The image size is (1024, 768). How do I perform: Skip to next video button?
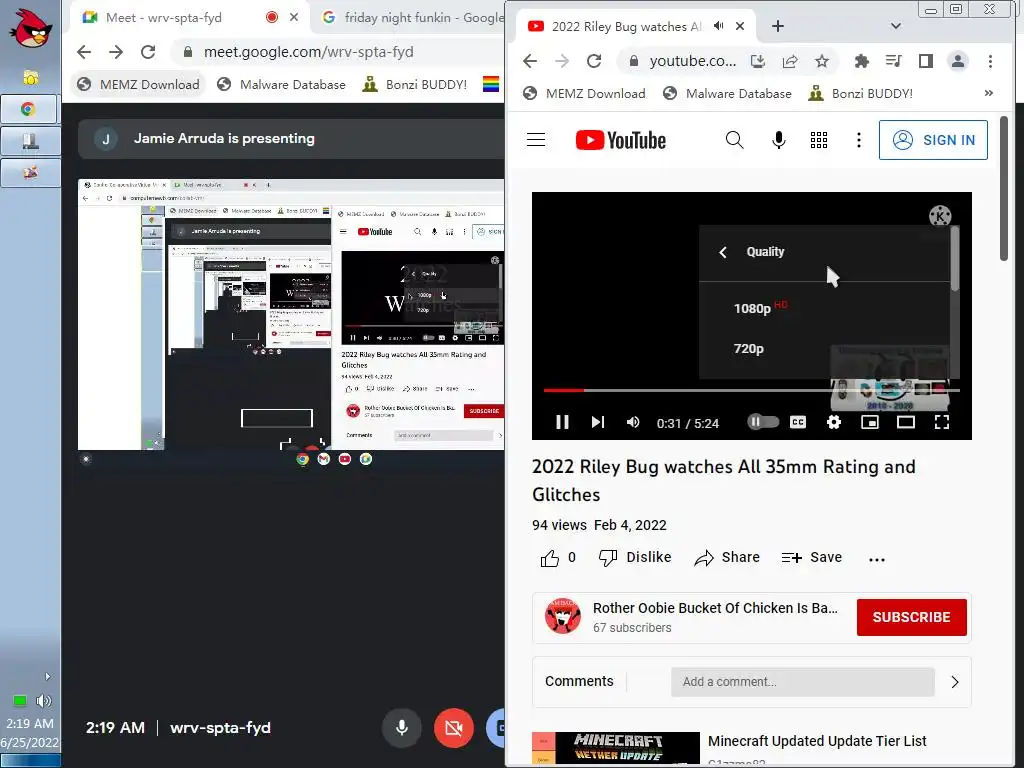tap(598, 423)
